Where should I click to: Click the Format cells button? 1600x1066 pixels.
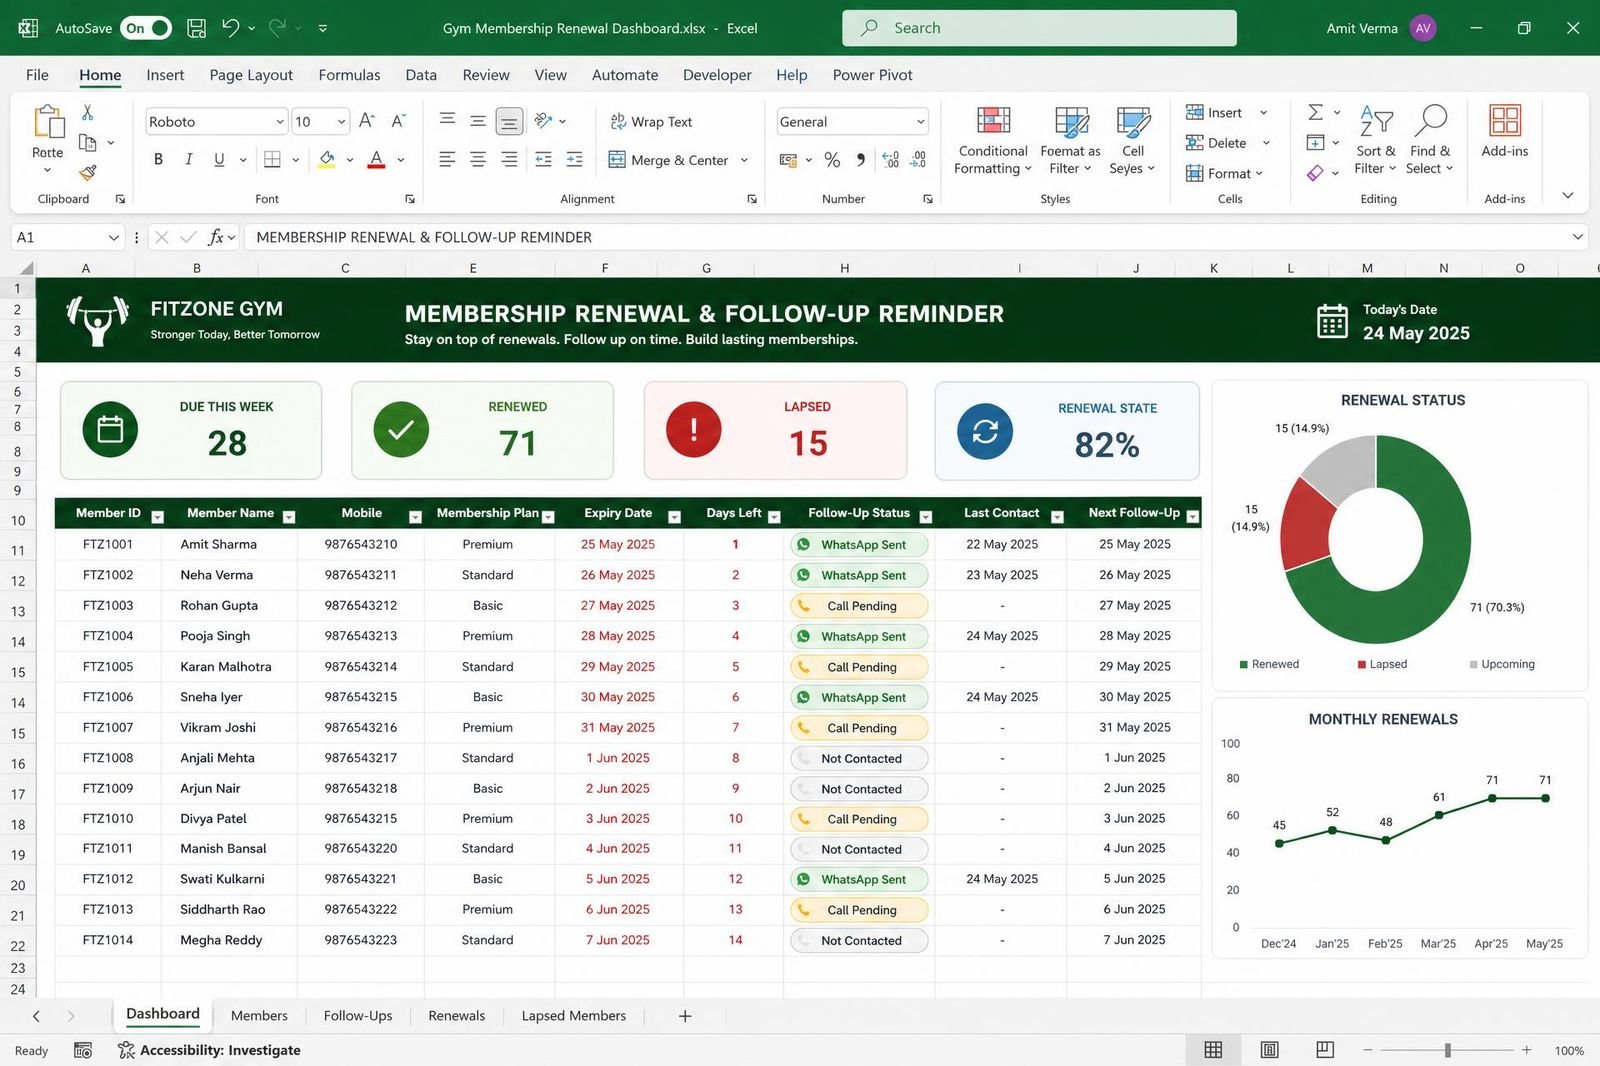(x=1225, y=173)
